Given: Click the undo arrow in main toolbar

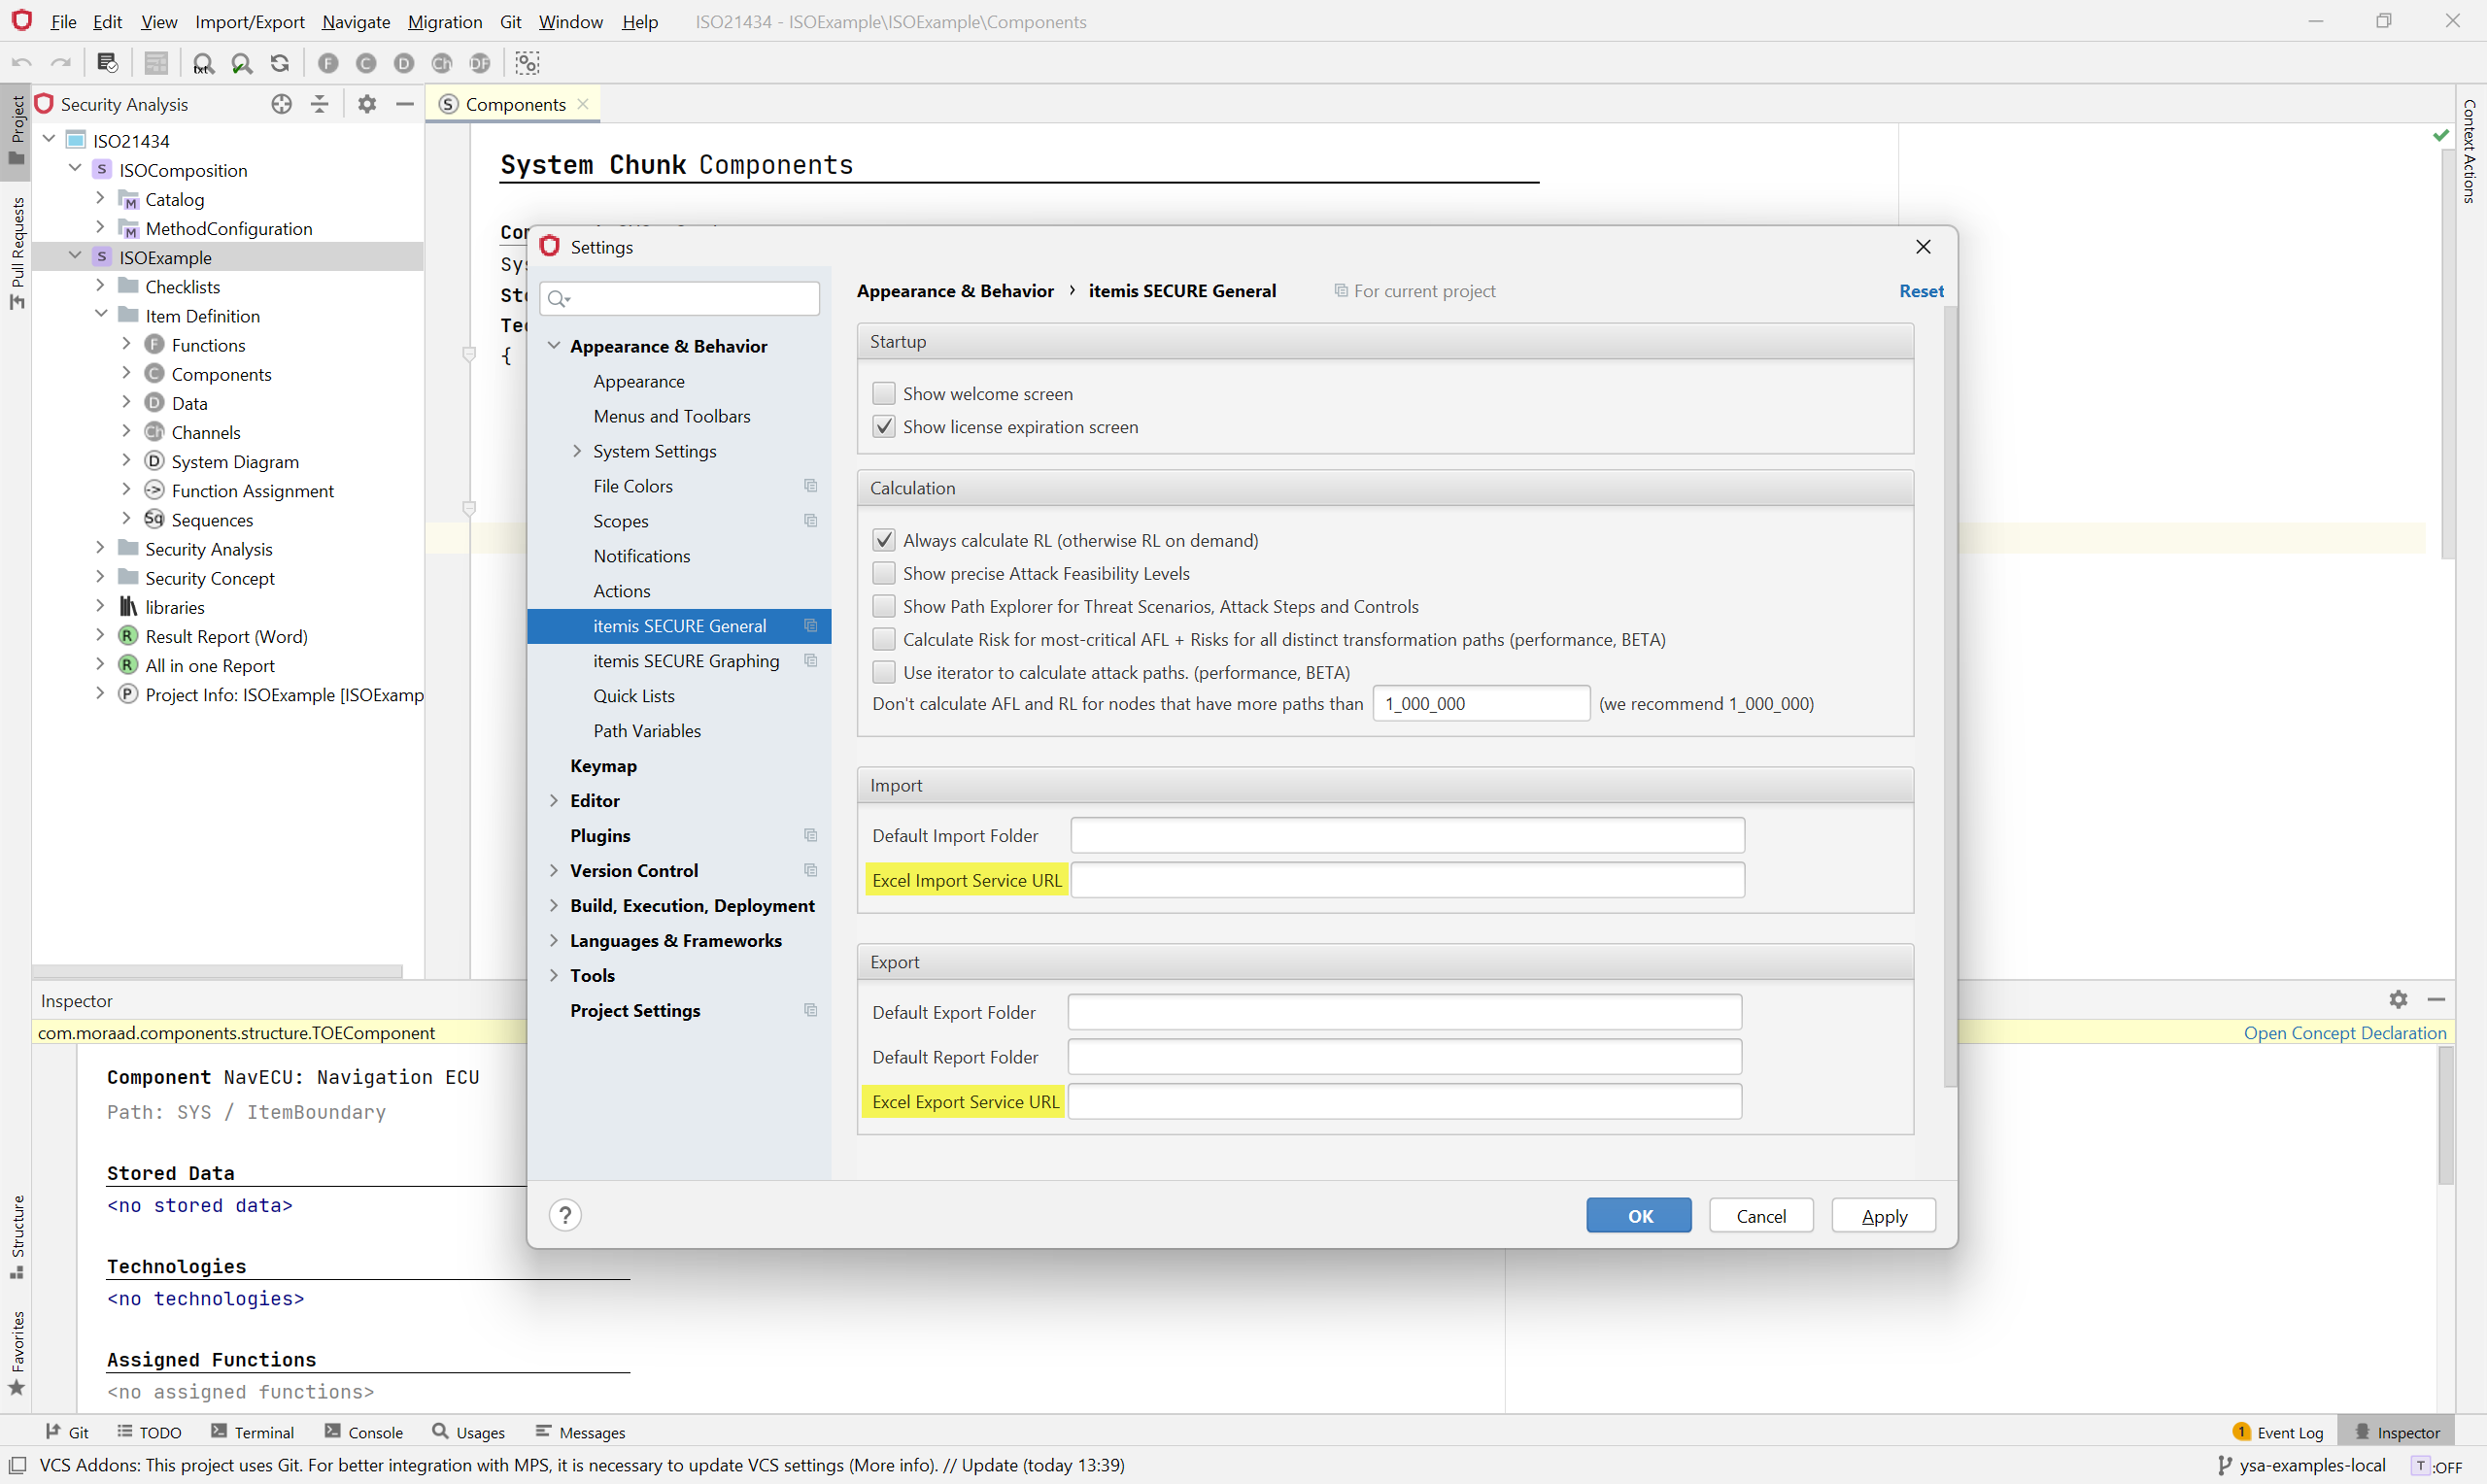Looking at the screenshot, I should coord(22,63).
